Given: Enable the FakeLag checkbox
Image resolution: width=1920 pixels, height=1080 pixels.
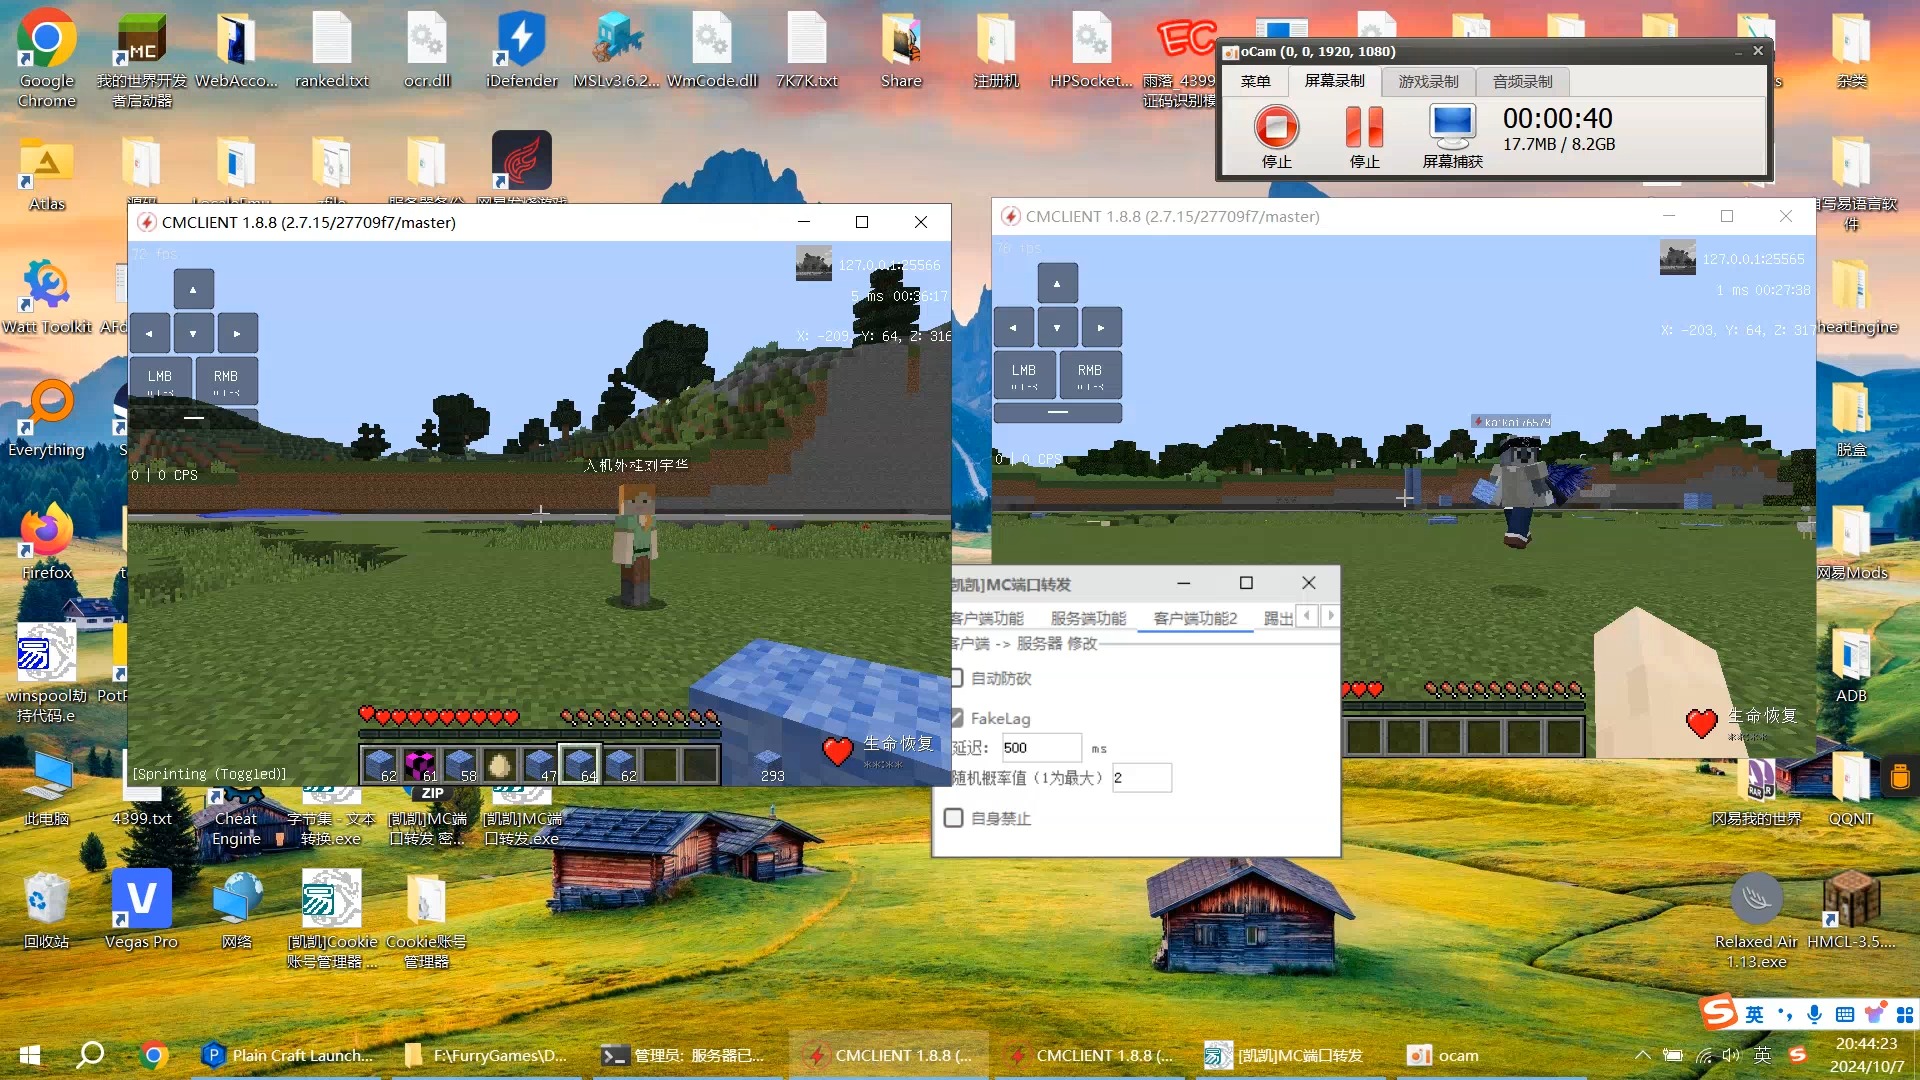Looking at the screenshot, I should click(x=955, y=717).
